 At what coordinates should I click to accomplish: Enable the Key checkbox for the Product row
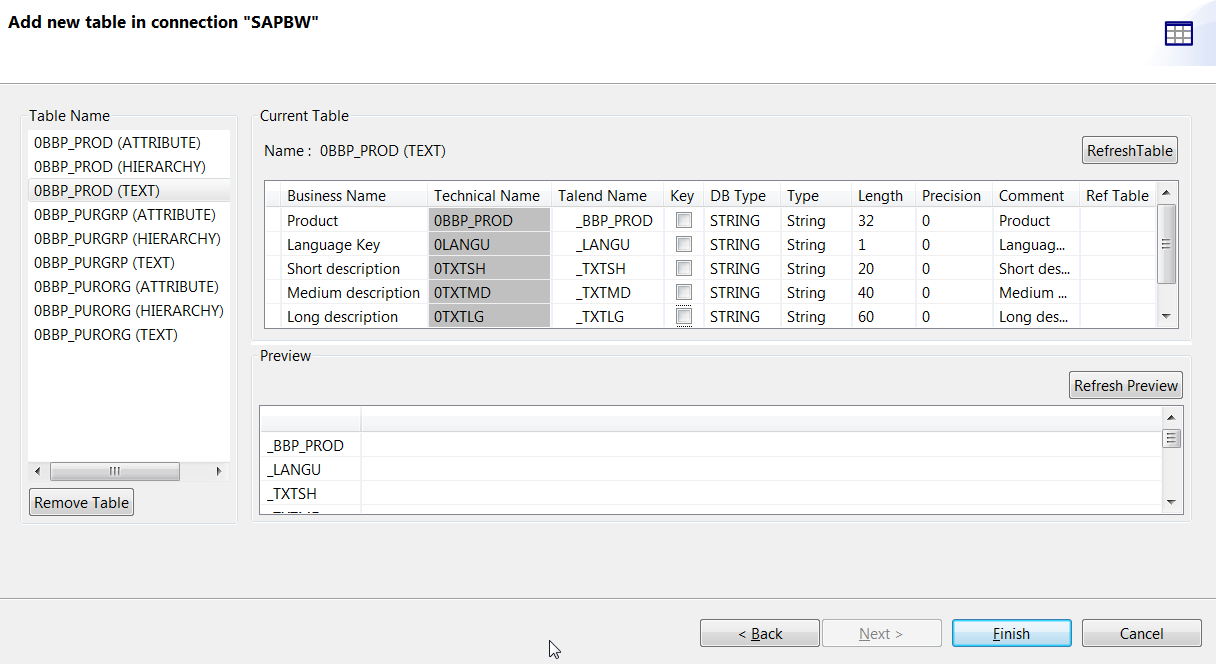(x=683, y=220)
